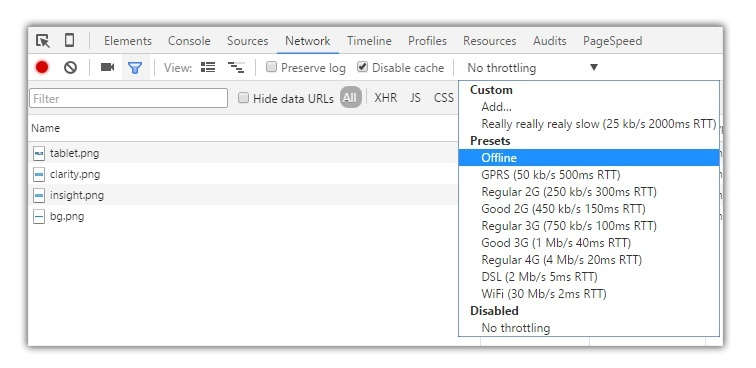Open the Network tab

[308, 41]
